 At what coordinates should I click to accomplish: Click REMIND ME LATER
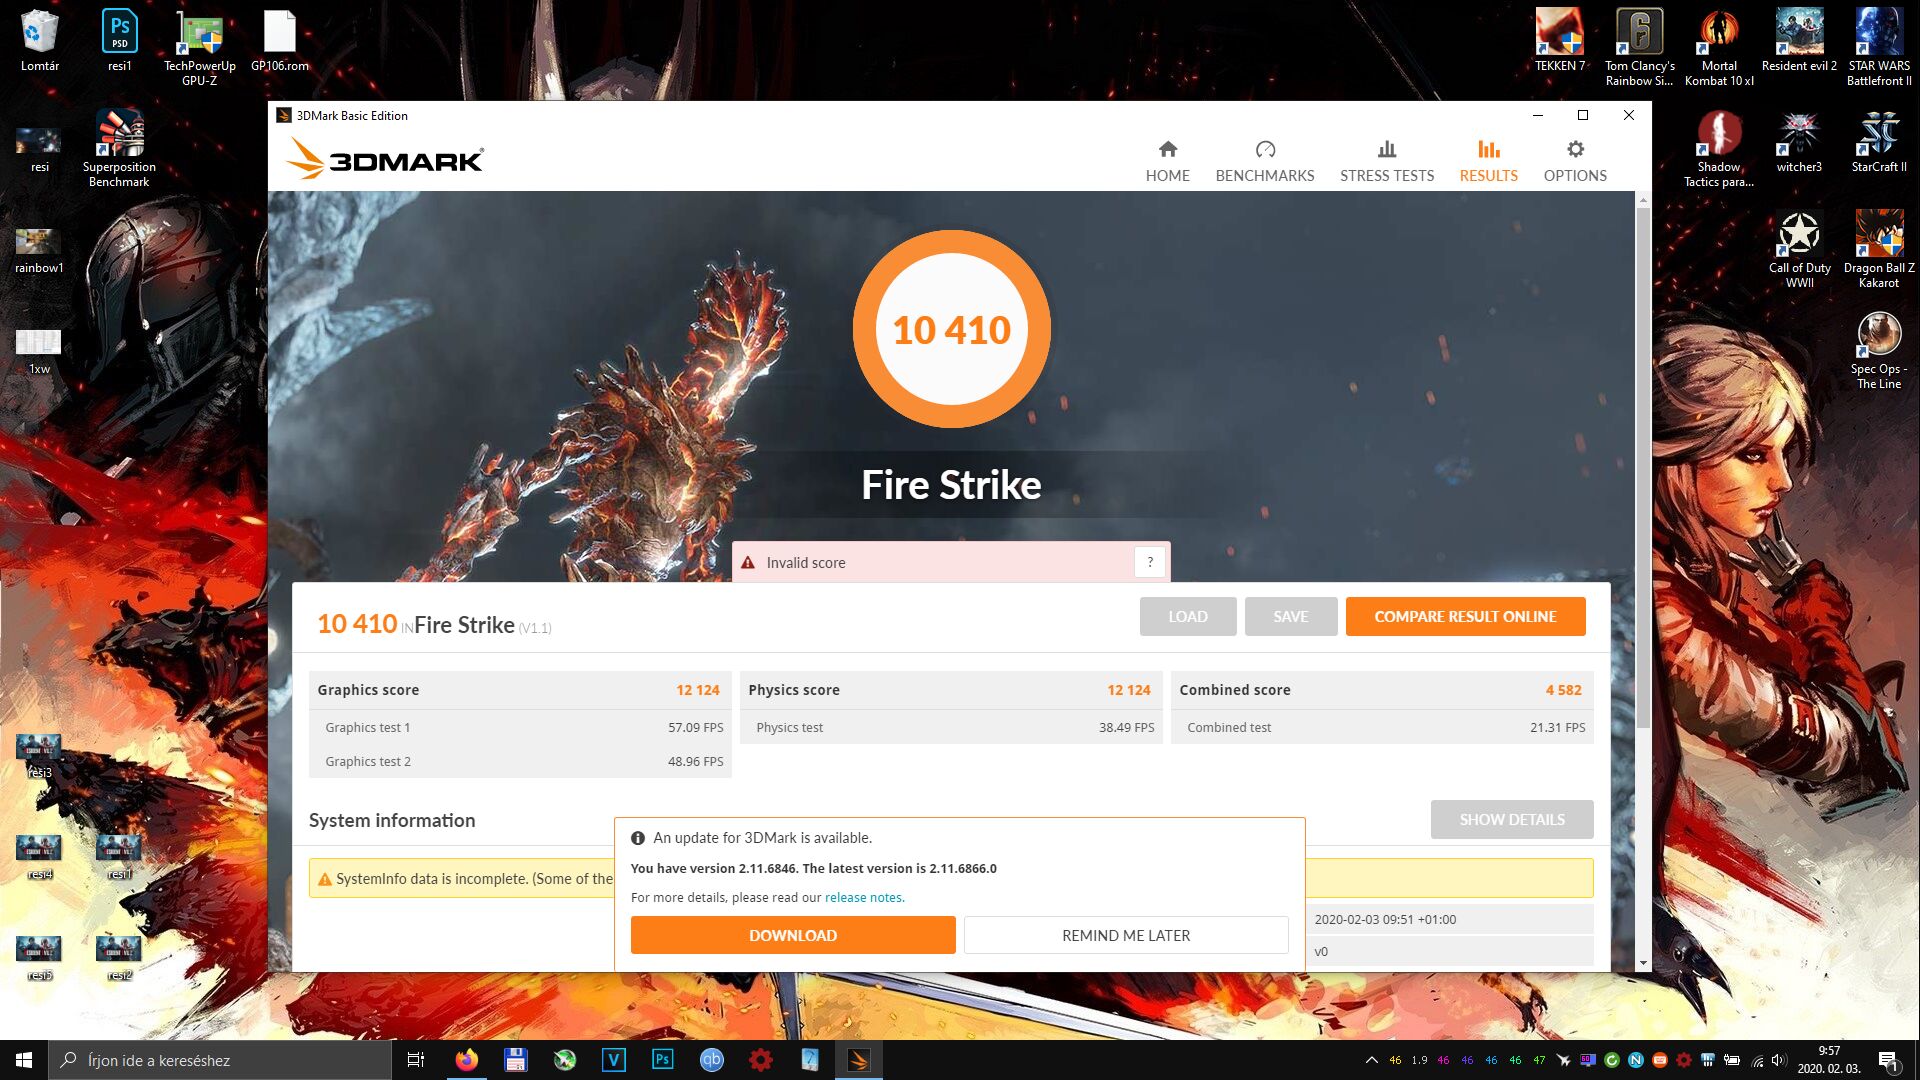point(1126,935)
